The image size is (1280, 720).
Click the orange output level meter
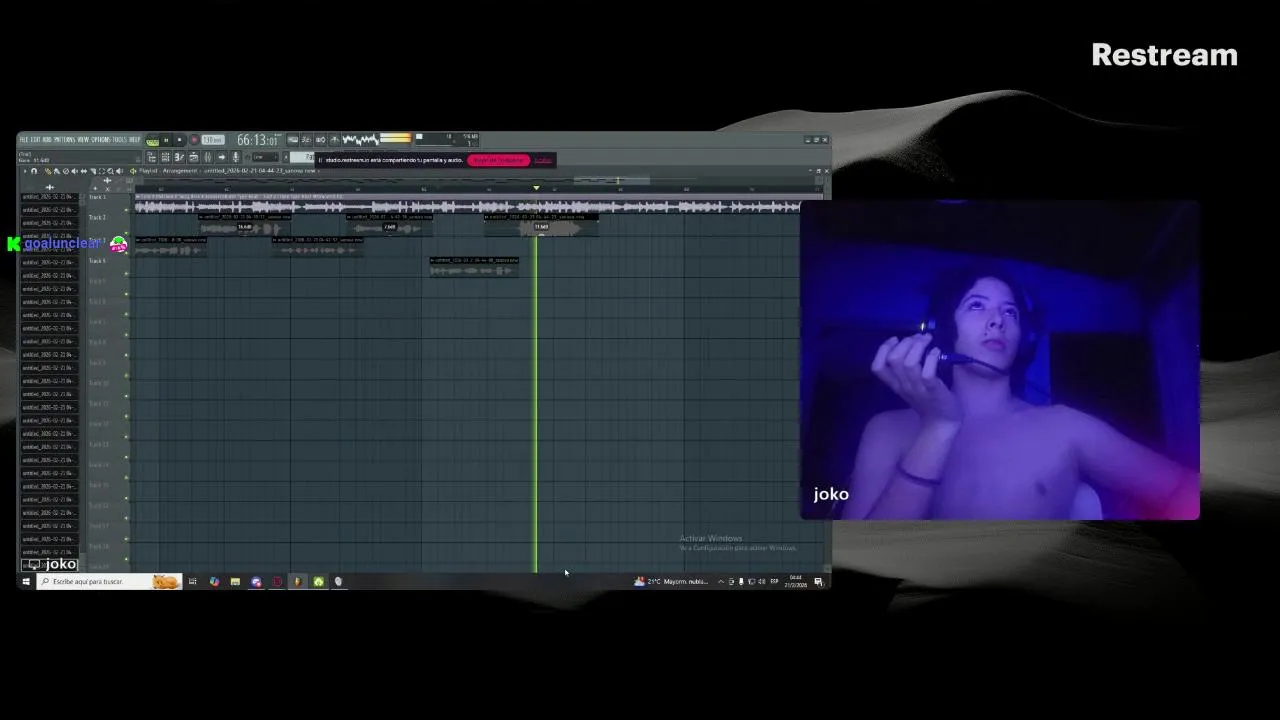(395, 138)
